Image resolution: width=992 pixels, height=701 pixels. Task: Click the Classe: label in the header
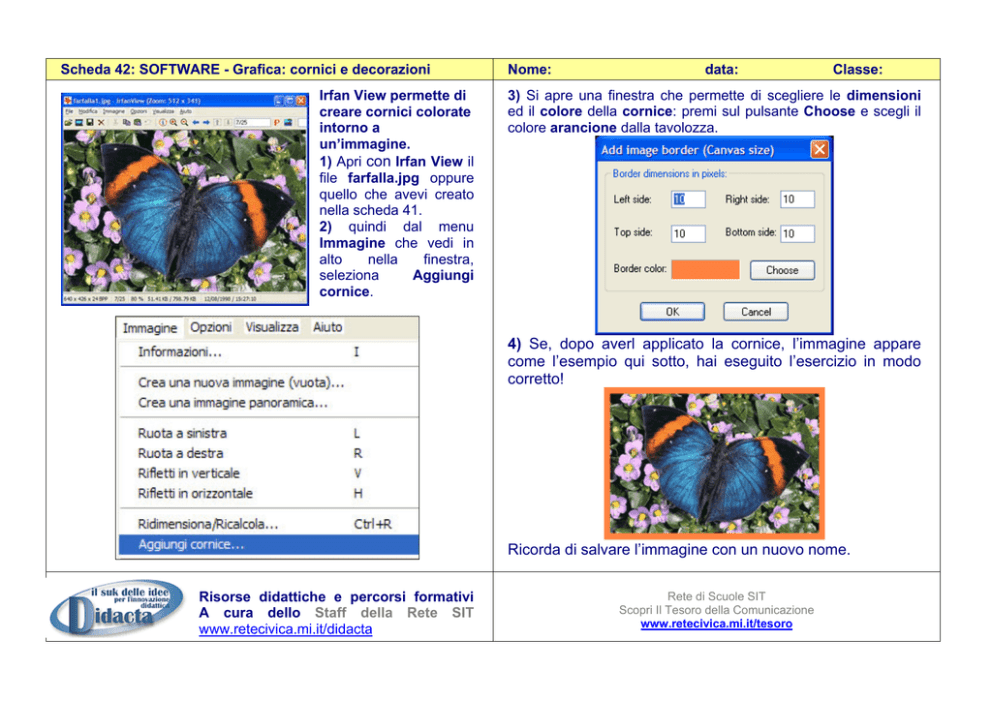(857, 70)
